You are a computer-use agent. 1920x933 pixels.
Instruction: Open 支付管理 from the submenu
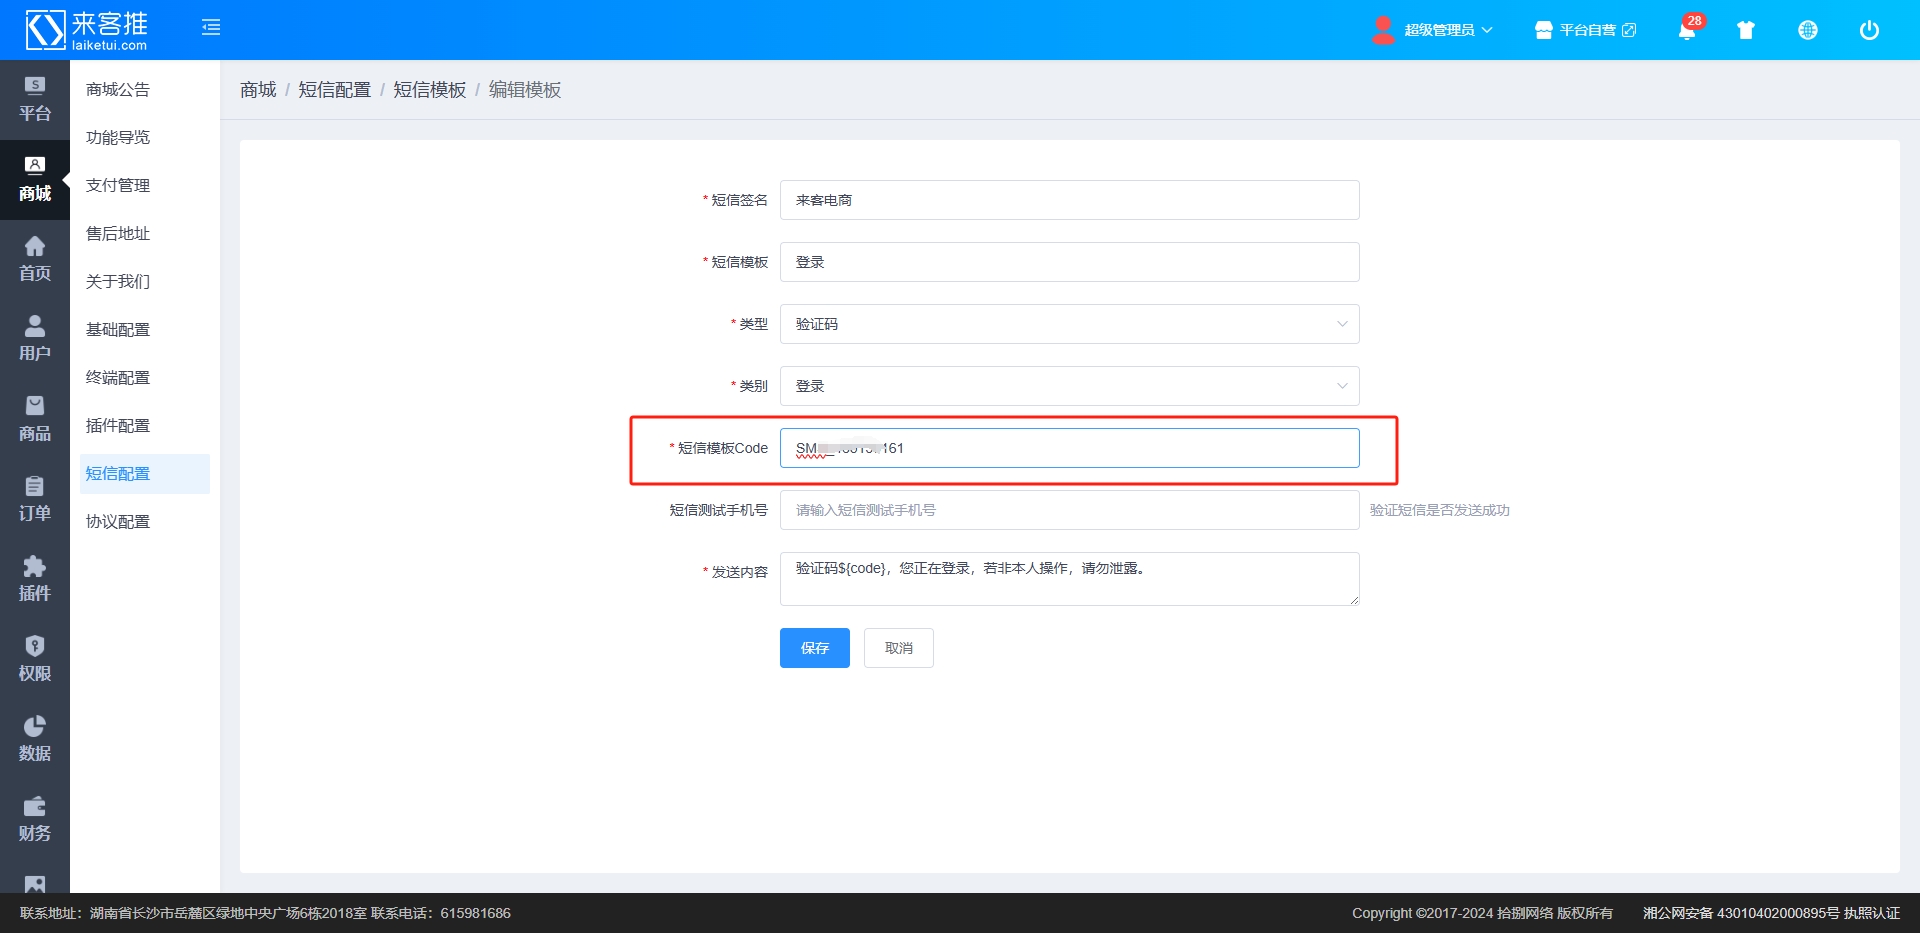(x=117, y=185)
